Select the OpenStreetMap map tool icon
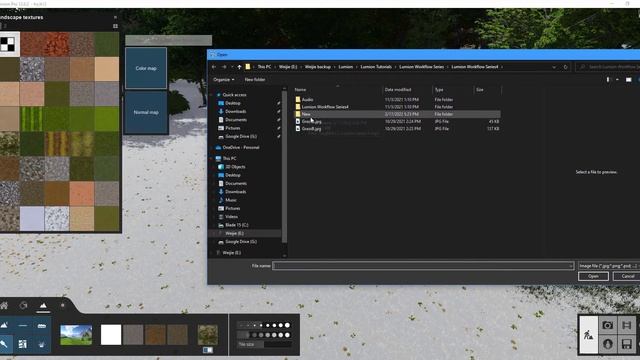This screenshot has height=360, width=640. 23,344
